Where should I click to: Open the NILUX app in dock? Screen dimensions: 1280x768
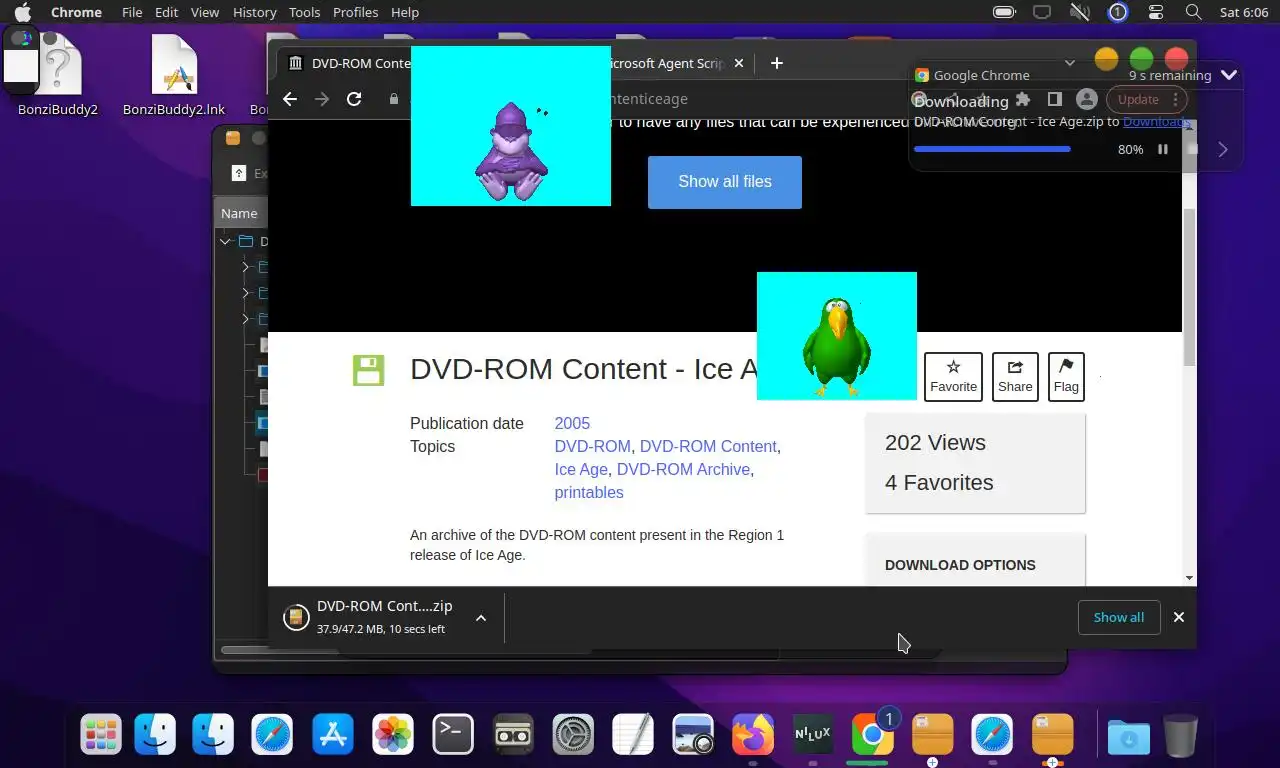point(813,735)
